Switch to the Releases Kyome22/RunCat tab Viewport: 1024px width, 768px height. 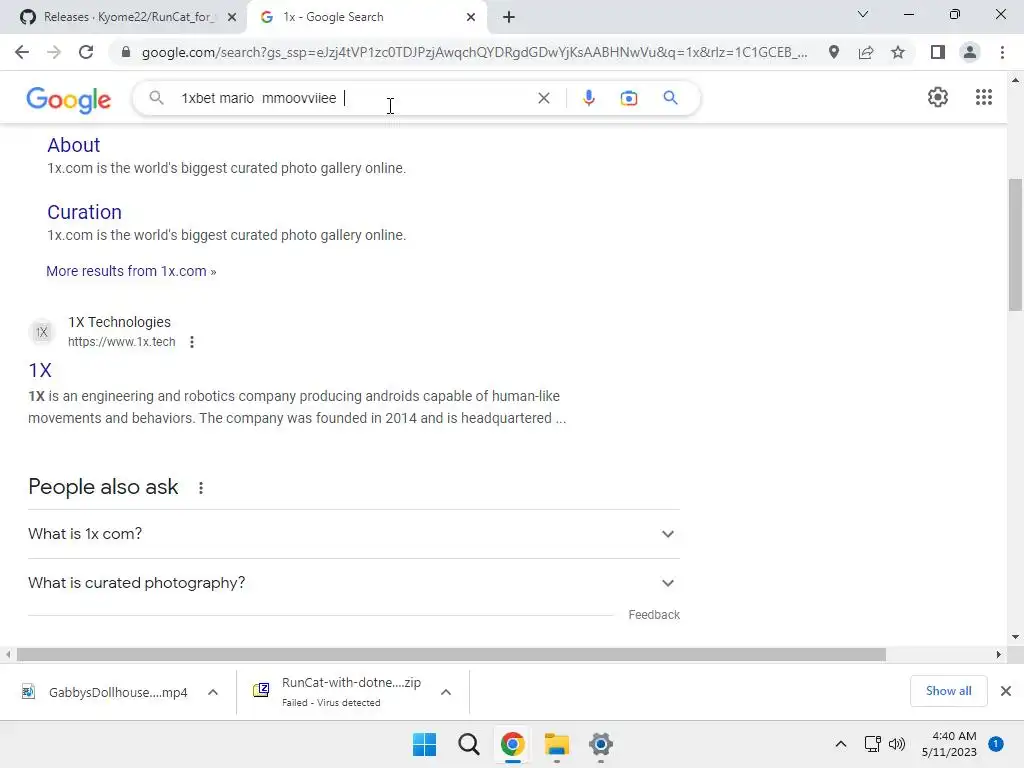[x=129, y=17]
